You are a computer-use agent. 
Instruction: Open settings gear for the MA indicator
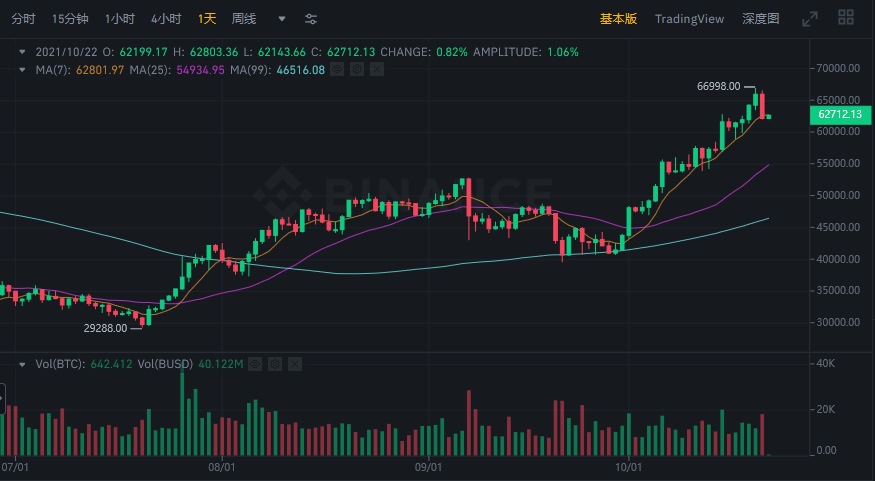[356, 69]
